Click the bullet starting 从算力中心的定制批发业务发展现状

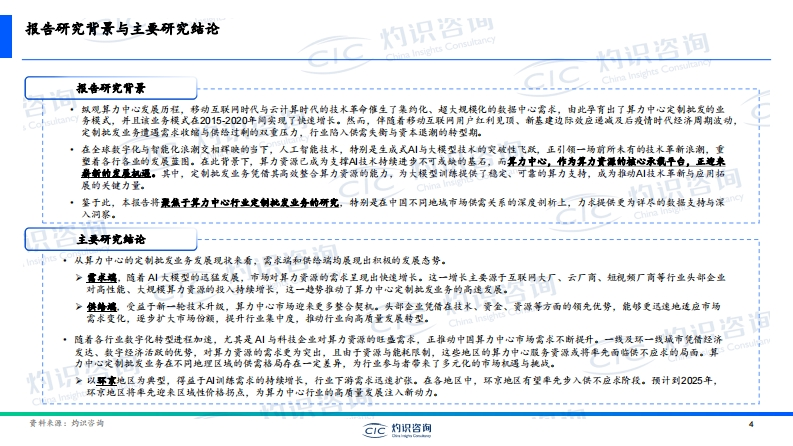(x=260, y=260)
